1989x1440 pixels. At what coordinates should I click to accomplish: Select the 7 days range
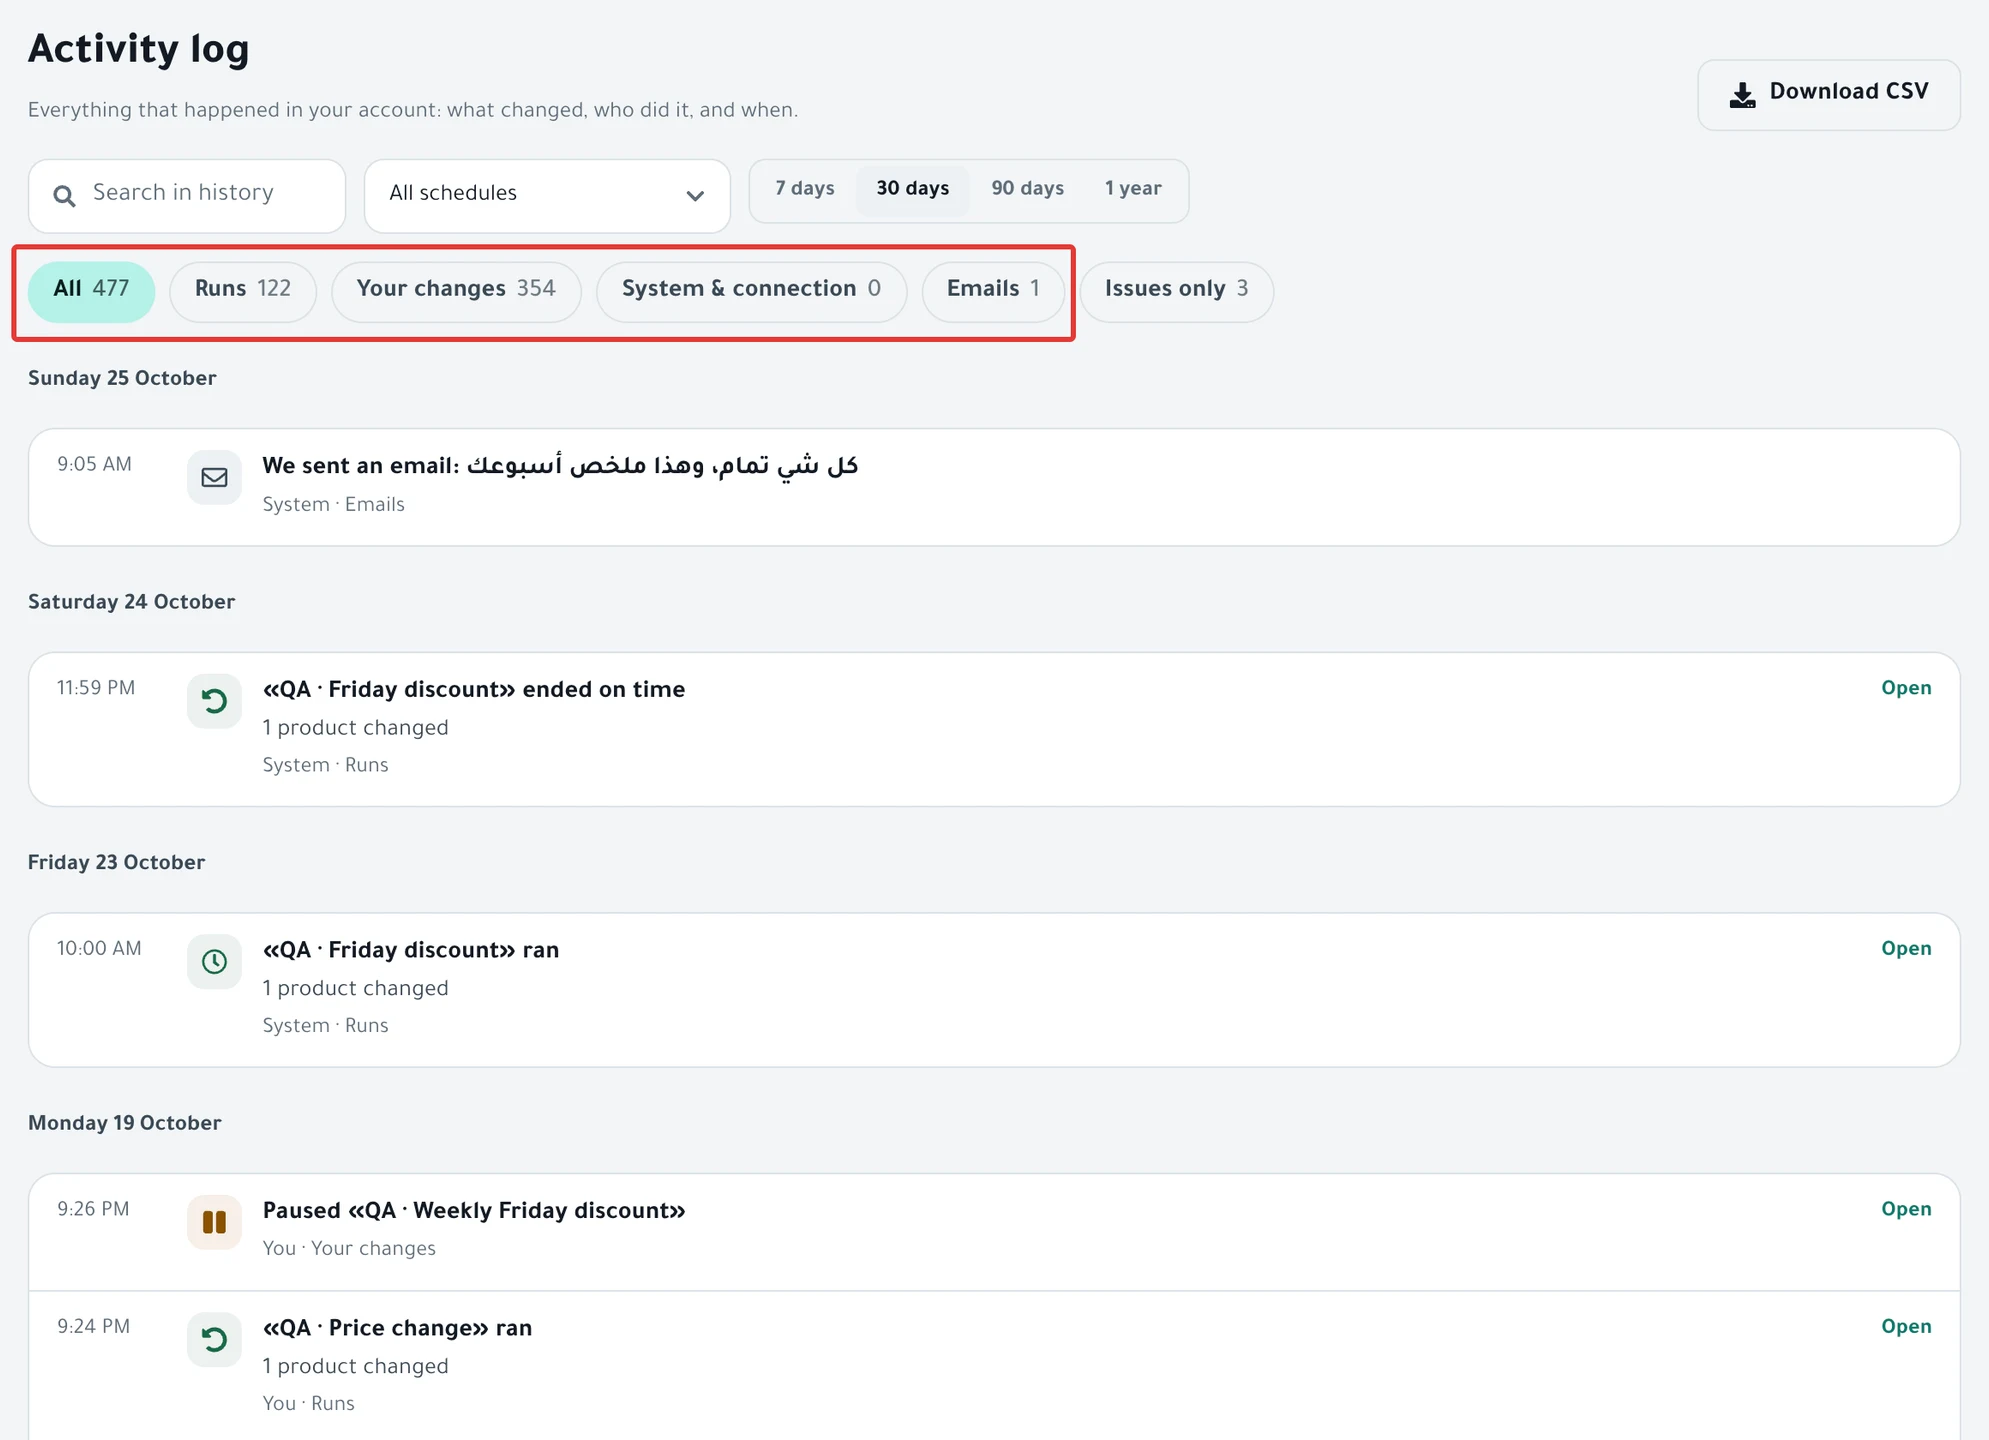pyautogui.click(x=805, y=189)
